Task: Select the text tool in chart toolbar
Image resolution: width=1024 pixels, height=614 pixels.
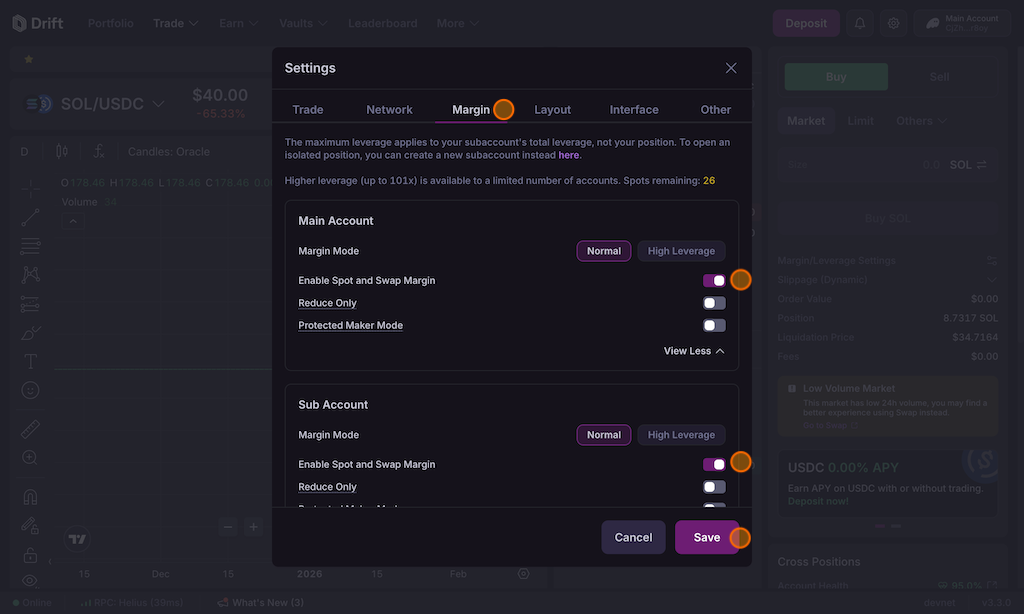Action: click(30, 361)
